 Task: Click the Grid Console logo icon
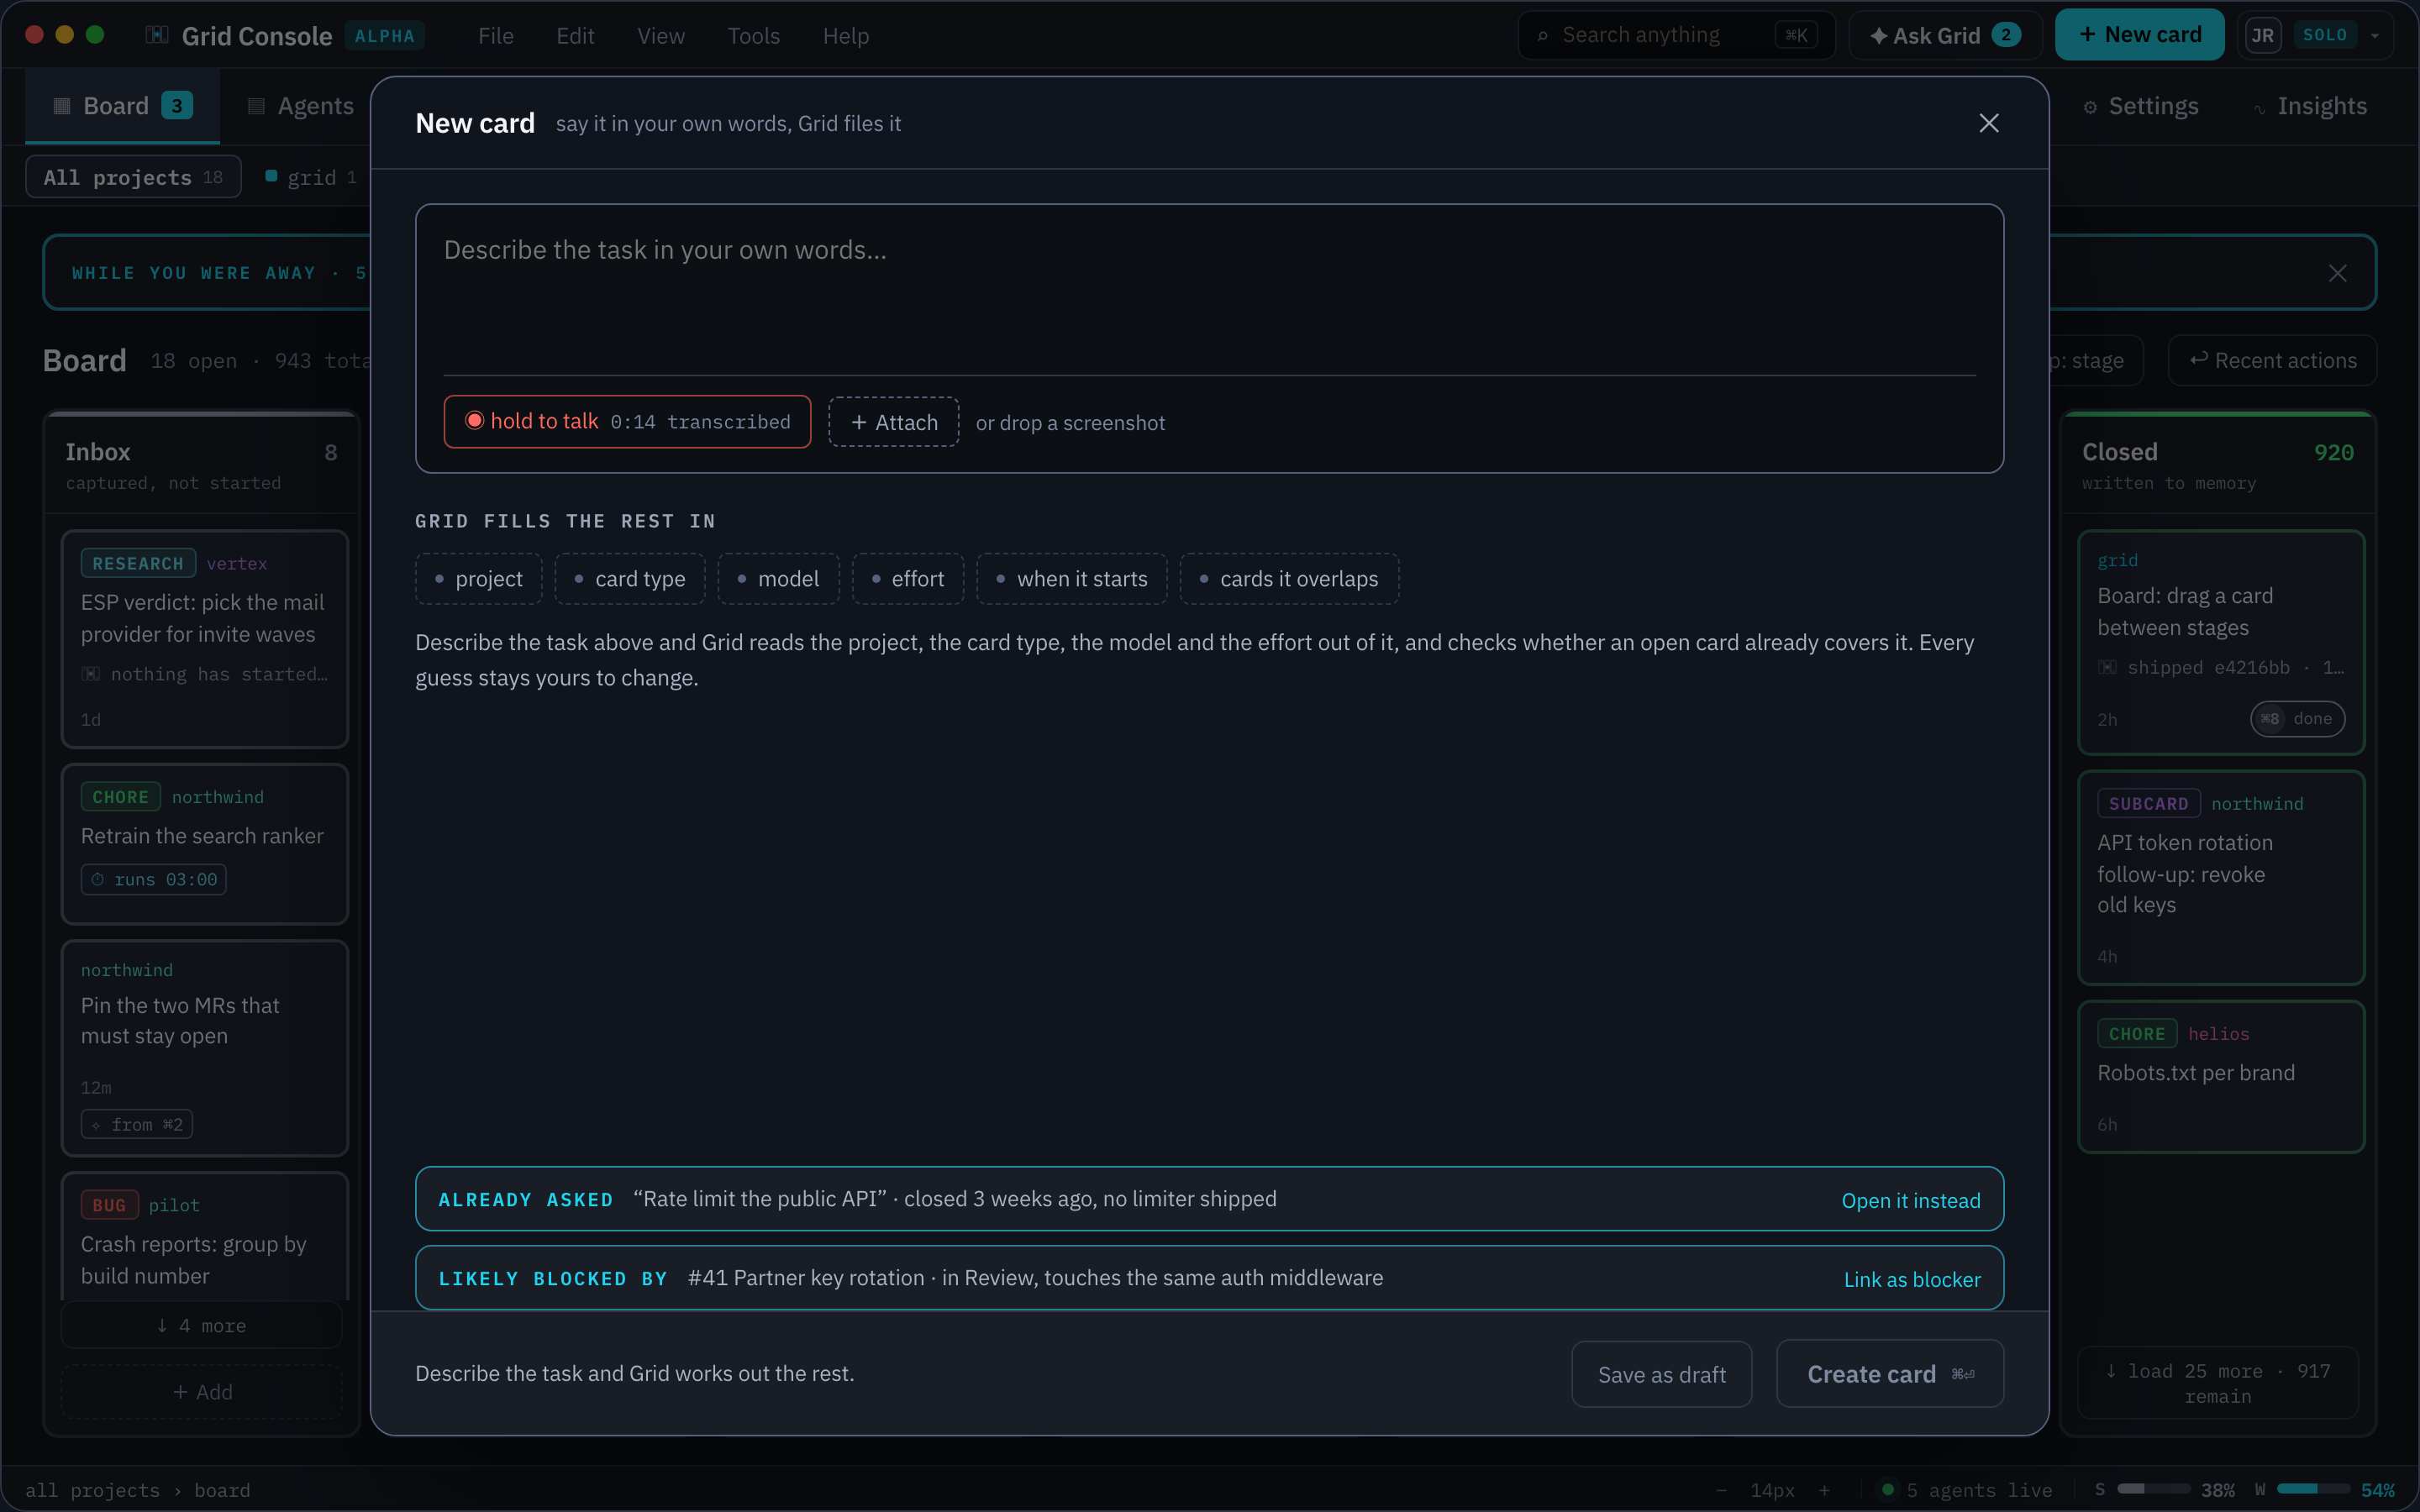click(x=157, y=35)
